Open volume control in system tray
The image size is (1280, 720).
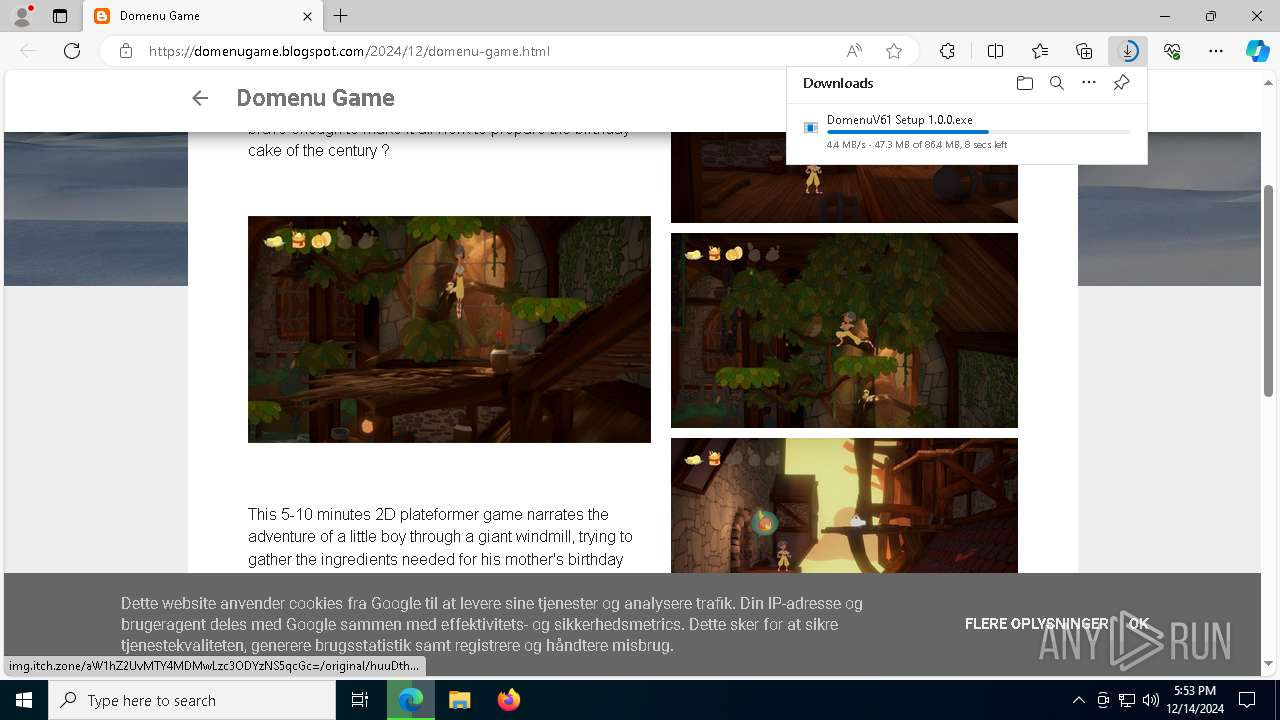tap(1150, 700)
